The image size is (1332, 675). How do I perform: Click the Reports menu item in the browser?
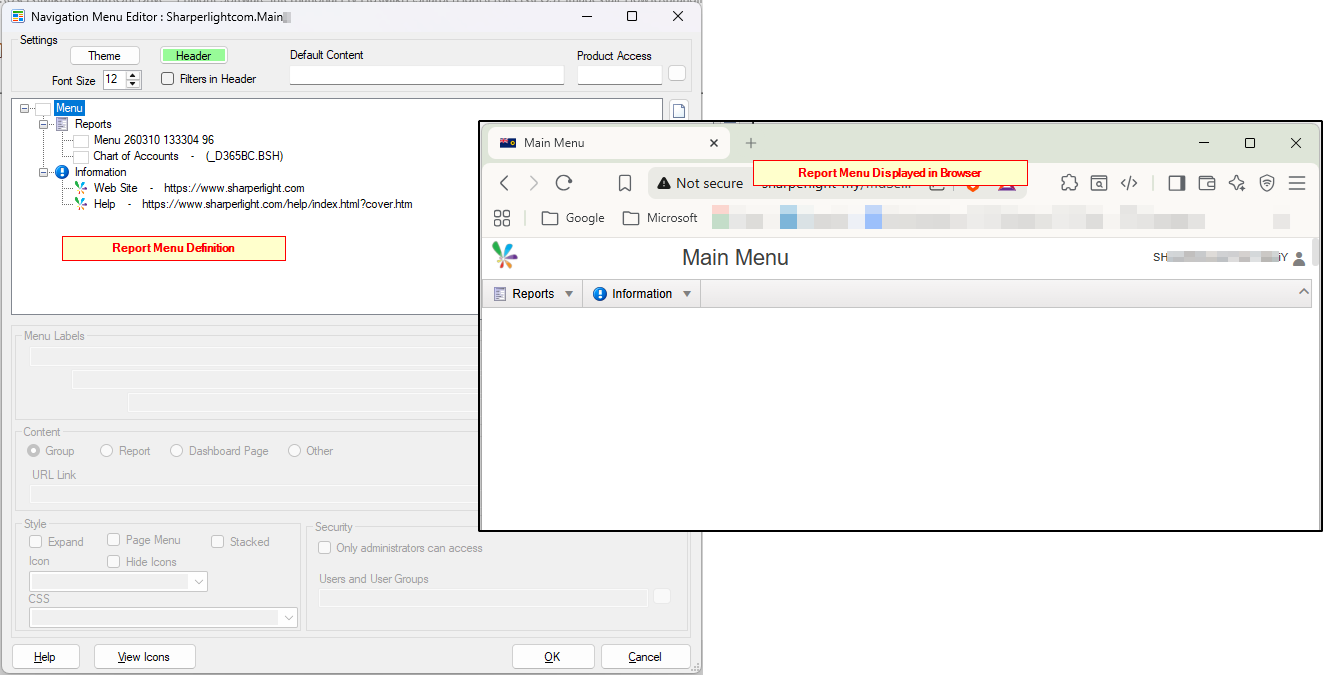(x=533, y=294)
